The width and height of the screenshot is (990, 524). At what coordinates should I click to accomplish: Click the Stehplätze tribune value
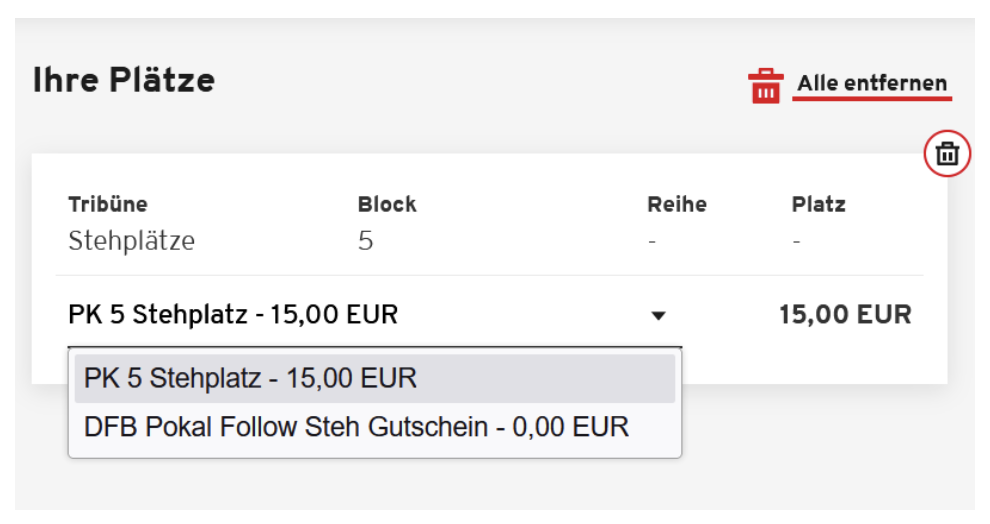tap(131, 241)
